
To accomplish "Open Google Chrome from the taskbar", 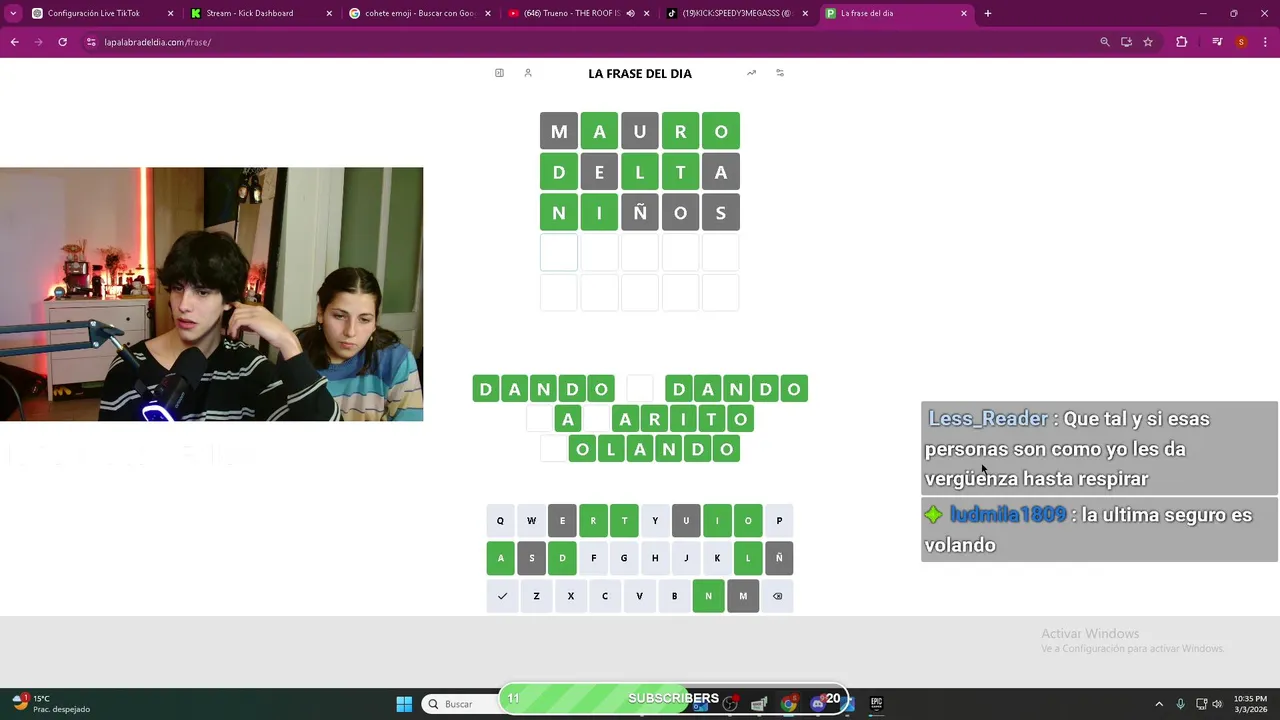I will point(789,703).
